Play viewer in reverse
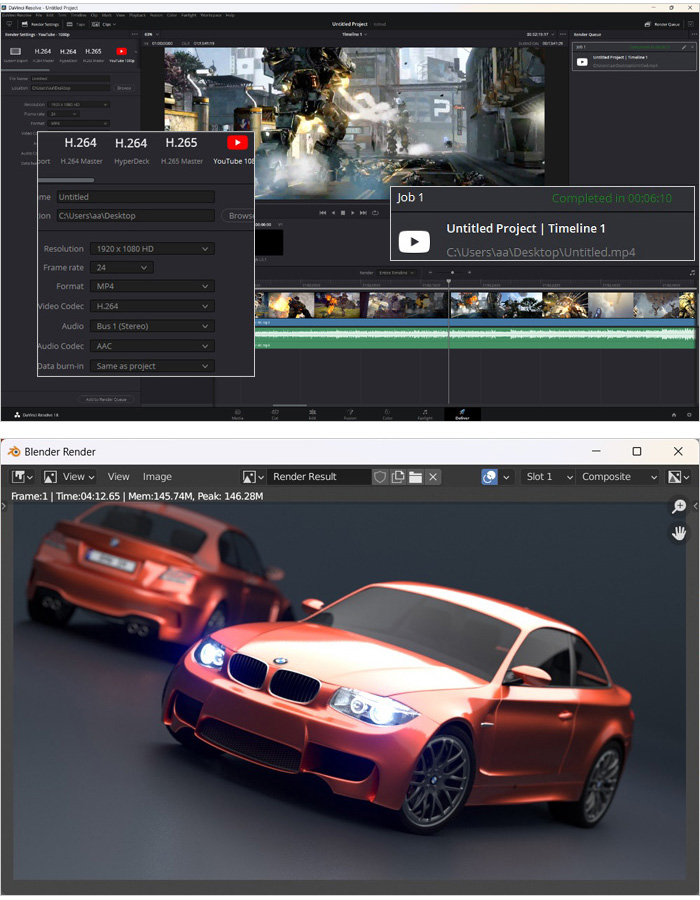Image resolution: width=700 pixels, height=900 pixels. point(333,212)
